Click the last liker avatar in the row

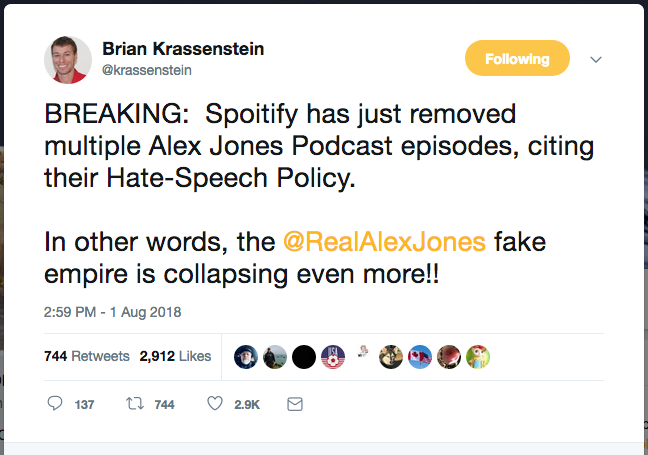click(478, 357)
